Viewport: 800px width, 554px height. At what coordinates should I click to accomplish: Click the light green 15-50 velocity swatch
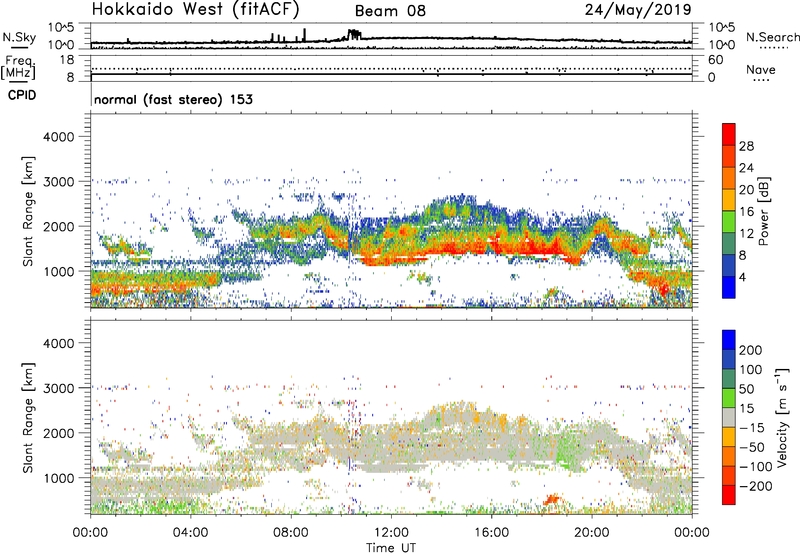[729, 398]
